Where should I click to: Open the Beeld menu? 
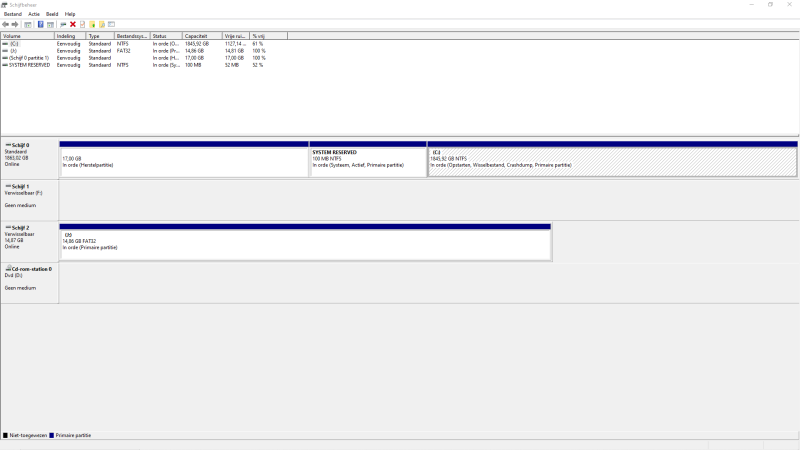pos(52,14)
